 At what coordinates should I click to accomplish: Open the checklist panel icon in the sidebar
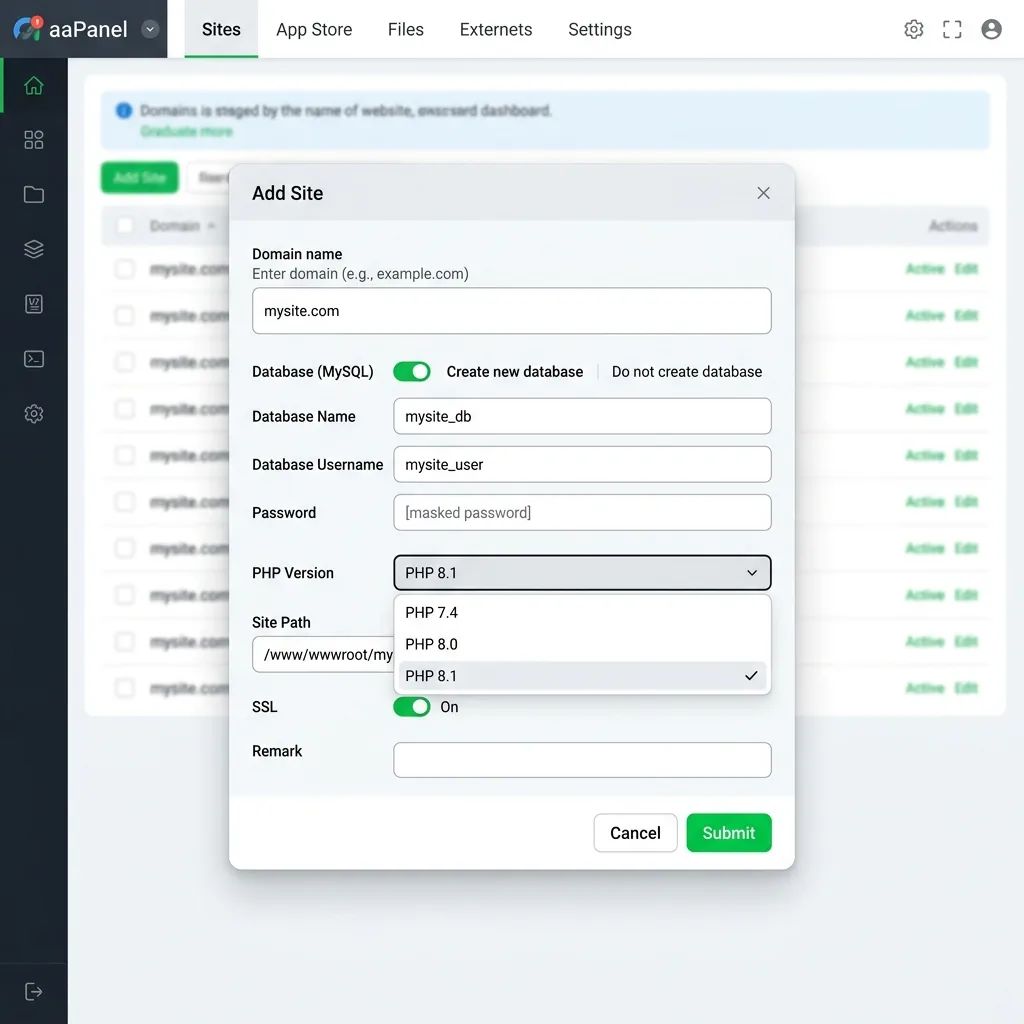pyautogui.click(x=33, y=304)
